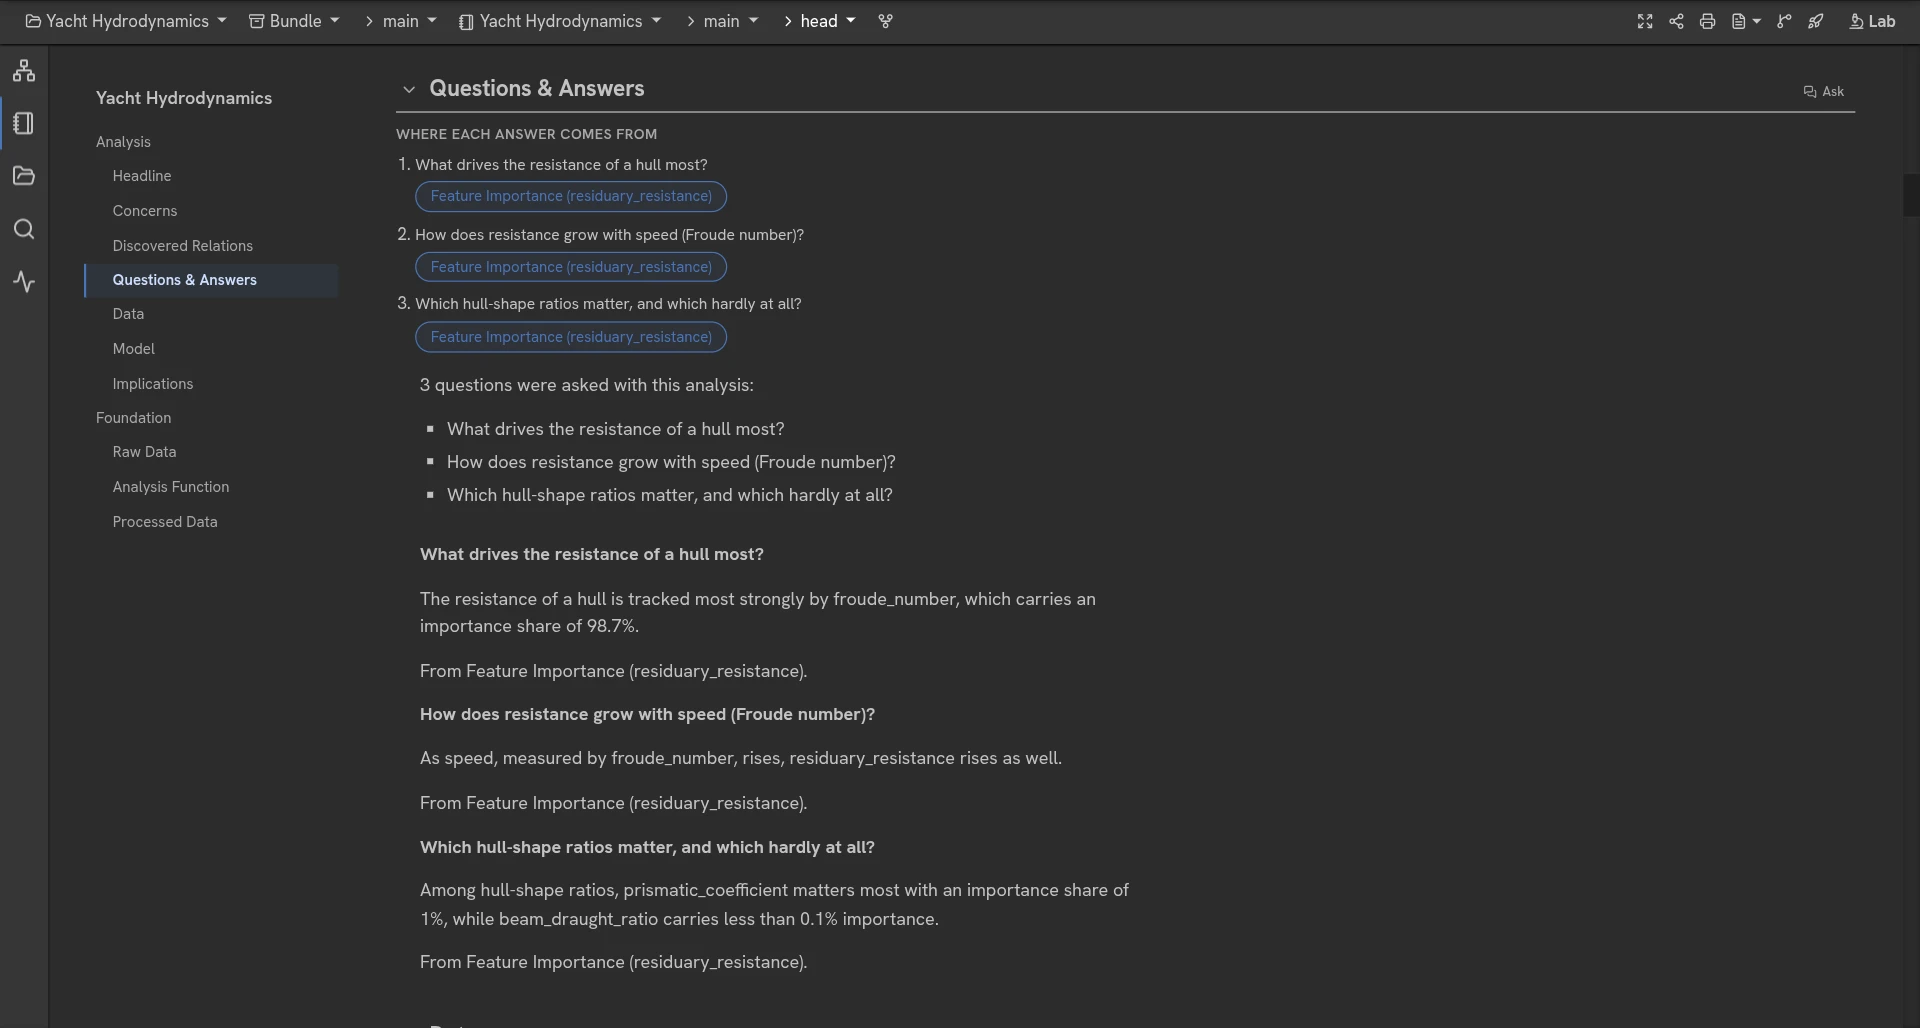Click the search magnifier sidebar icon

click(24, 229)
